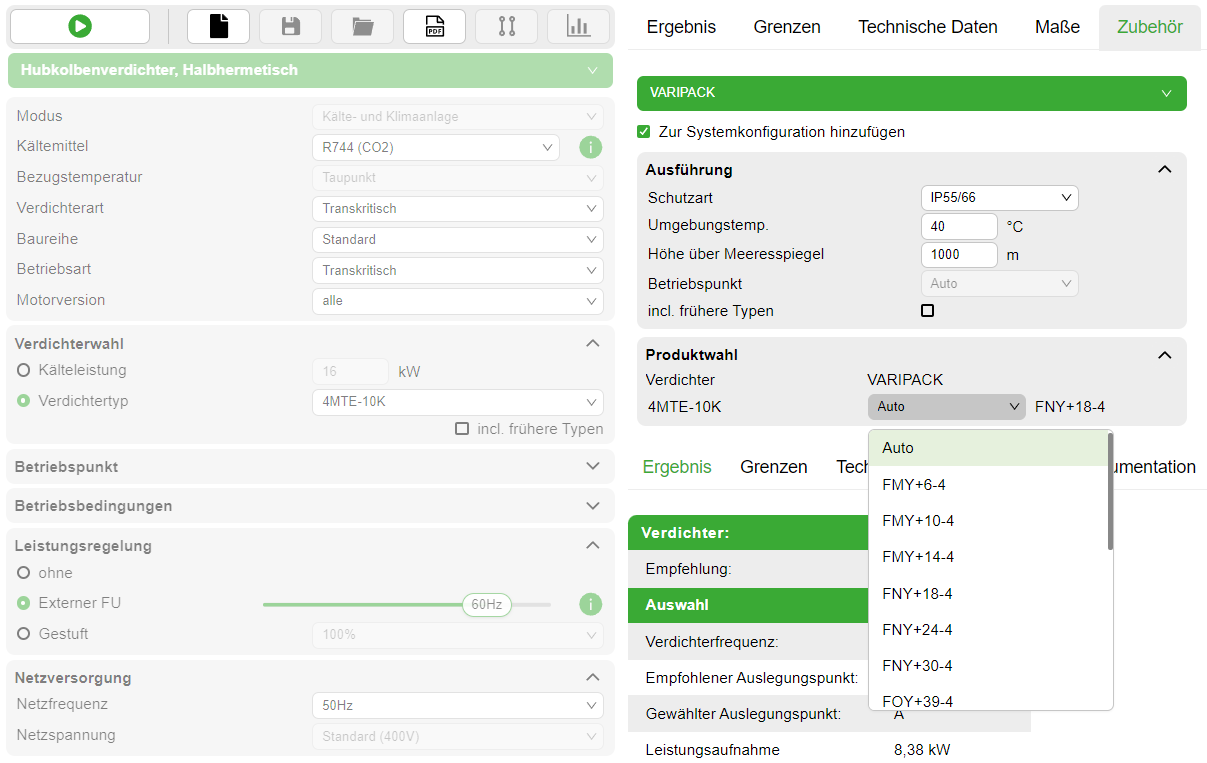This screenshot has width=1207, height=763.
Task: Create a new project via the document icon
Action: (x=218, y=26)
